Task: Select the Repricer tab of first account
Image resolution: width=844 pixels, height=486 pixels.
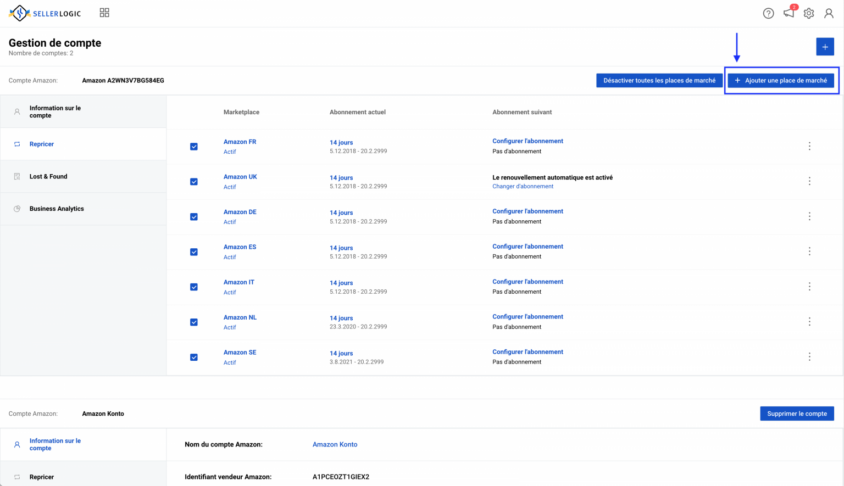Action: (83, 144)
